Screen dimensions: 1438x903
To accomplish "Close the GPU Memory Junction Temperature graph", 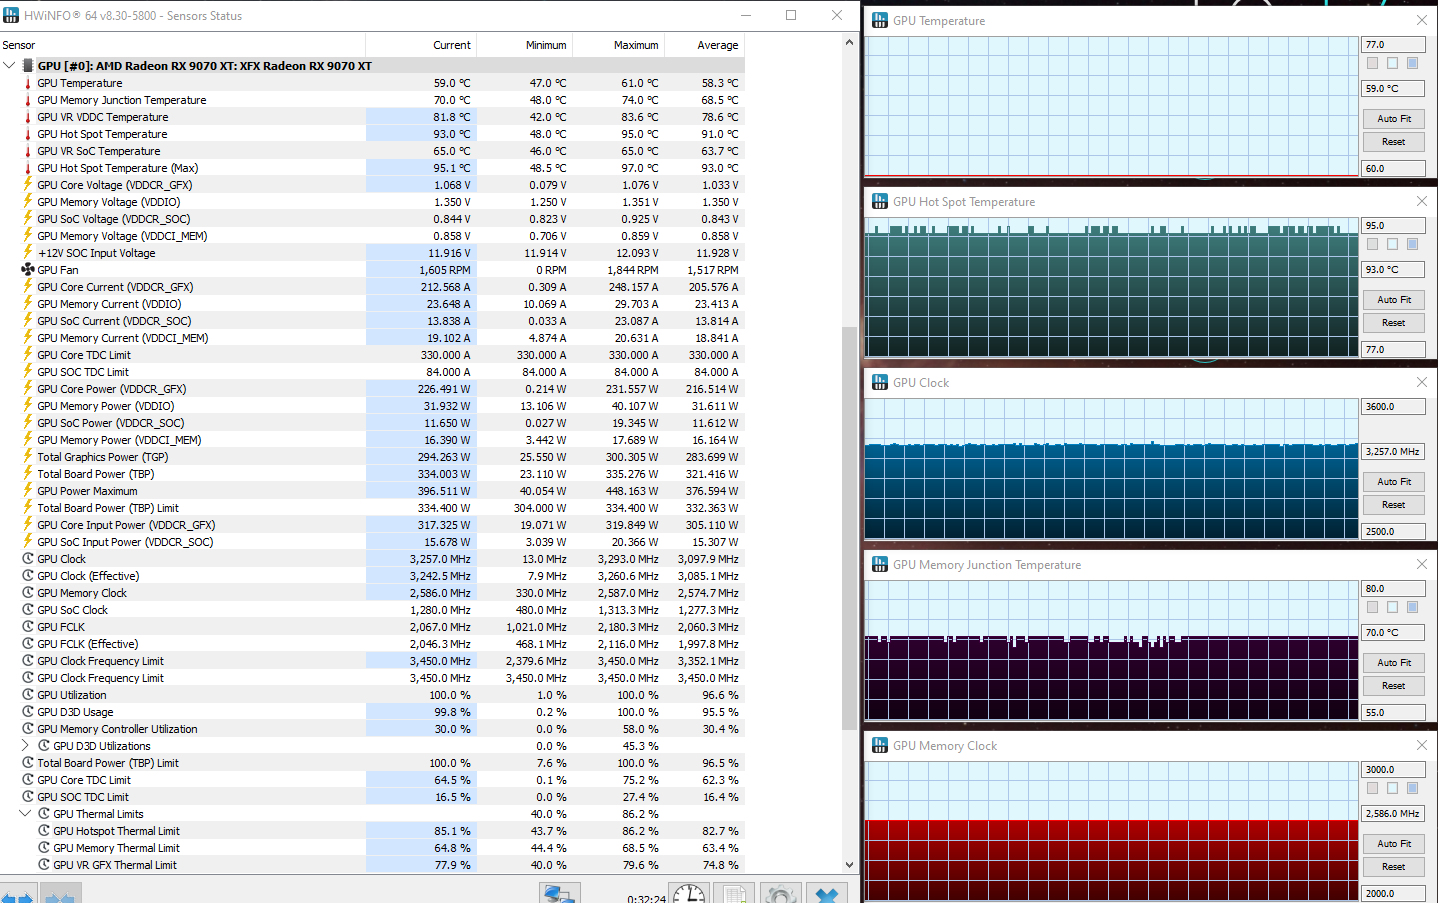I will (1422, 564).
